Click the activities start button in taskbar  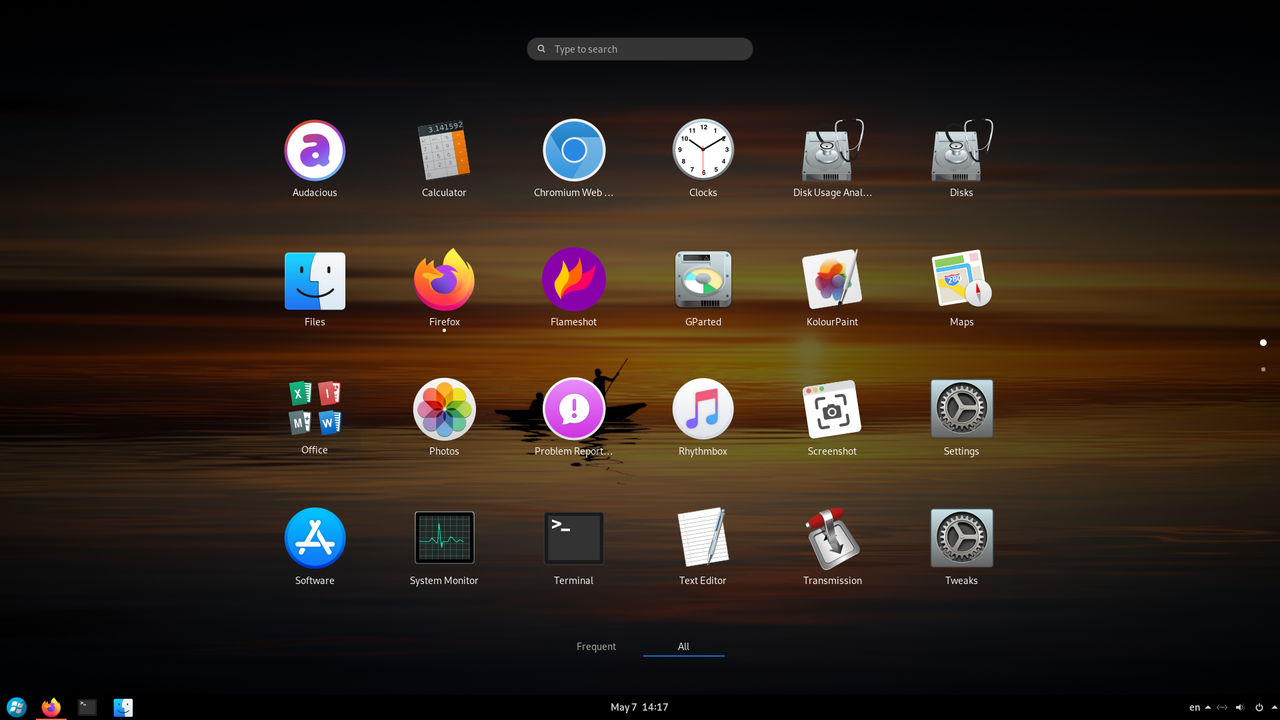16,707
